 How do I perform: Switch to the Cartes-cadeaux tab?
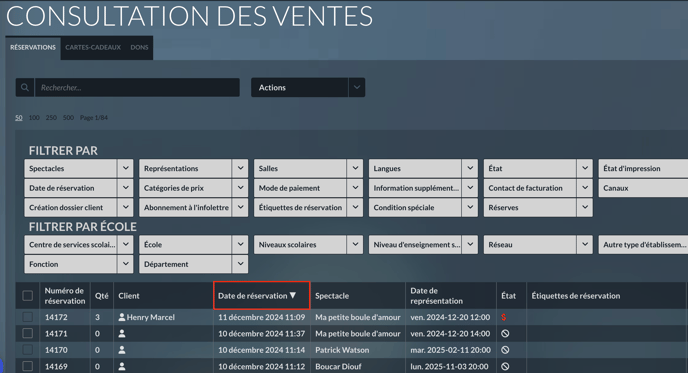tap(93, 47)
